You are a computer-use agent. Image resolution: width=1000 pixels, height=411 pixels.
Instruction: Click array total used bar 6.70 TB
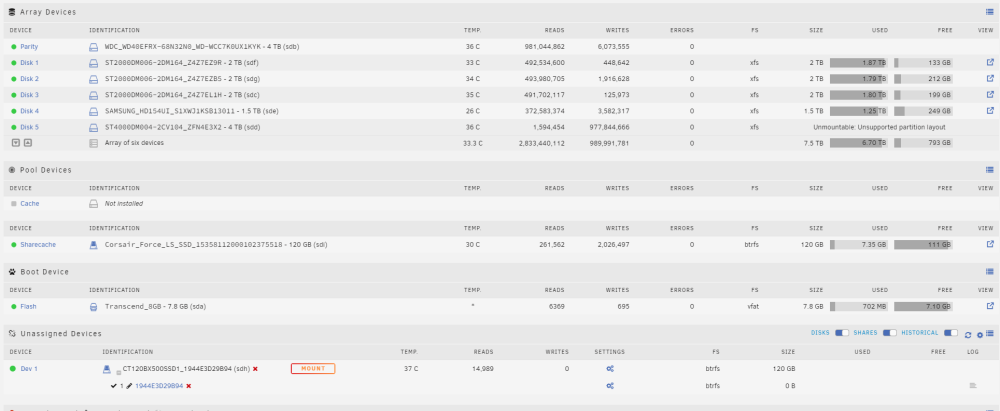click(x=858, y=143)
